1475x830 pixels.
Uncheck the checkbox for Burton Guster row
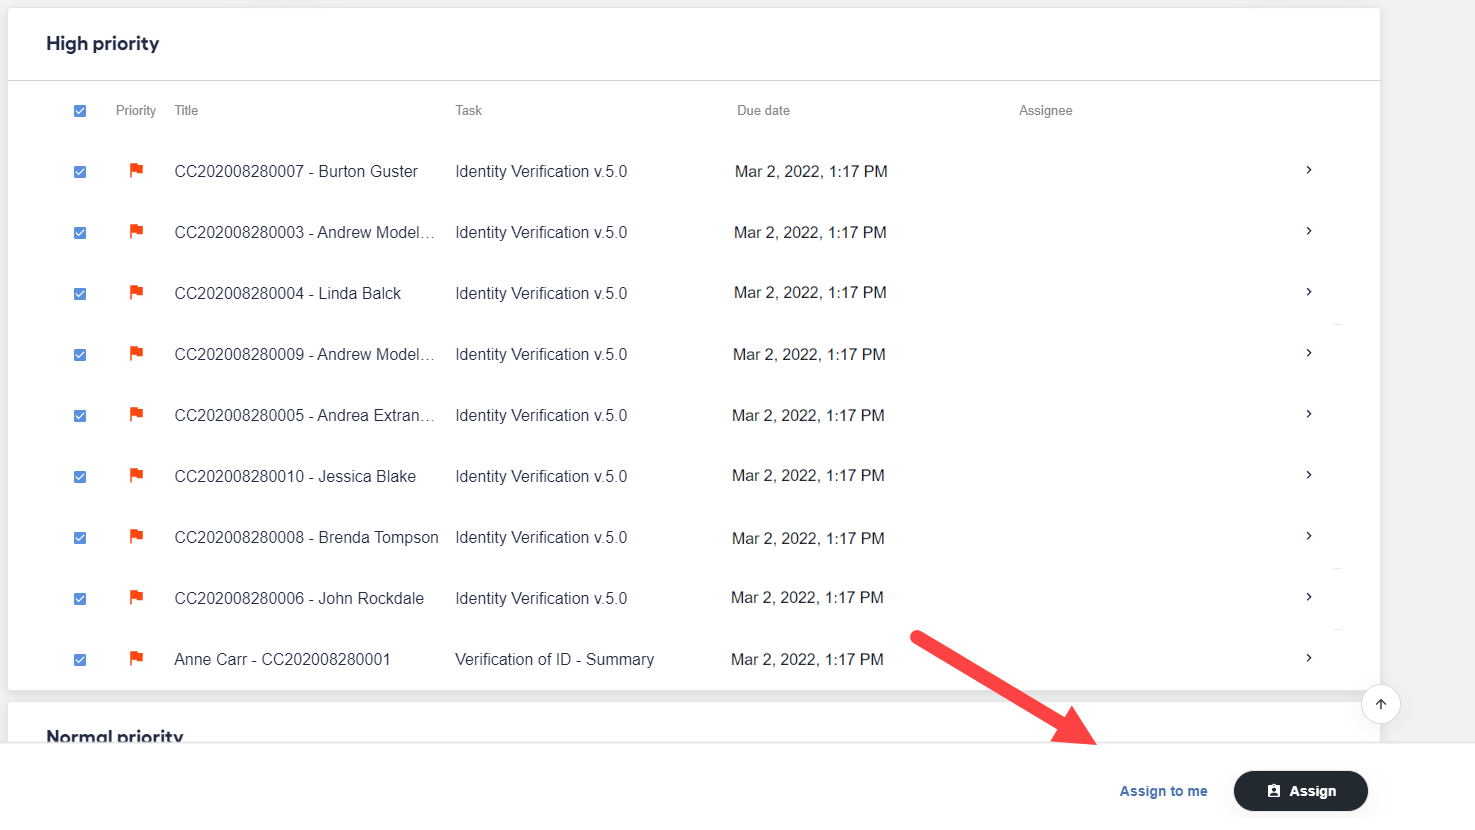pyautogui.click(x=80, y=172)
